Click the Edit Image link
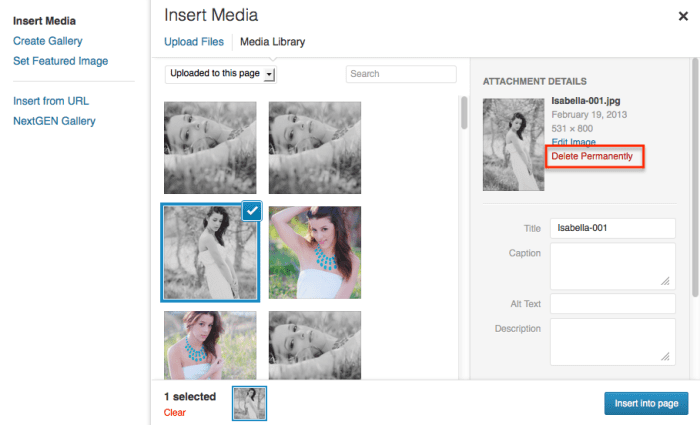Viewport: 700px width, 425px height. (x=574, y=142)
